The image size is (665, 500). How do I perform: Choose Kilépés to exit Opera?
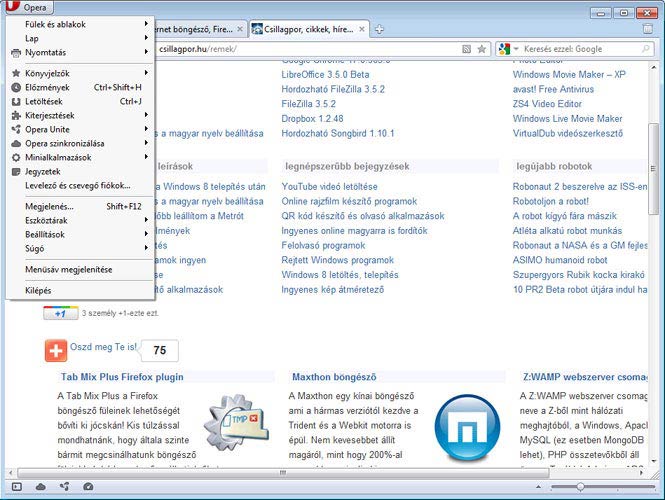tap(81, 291)
